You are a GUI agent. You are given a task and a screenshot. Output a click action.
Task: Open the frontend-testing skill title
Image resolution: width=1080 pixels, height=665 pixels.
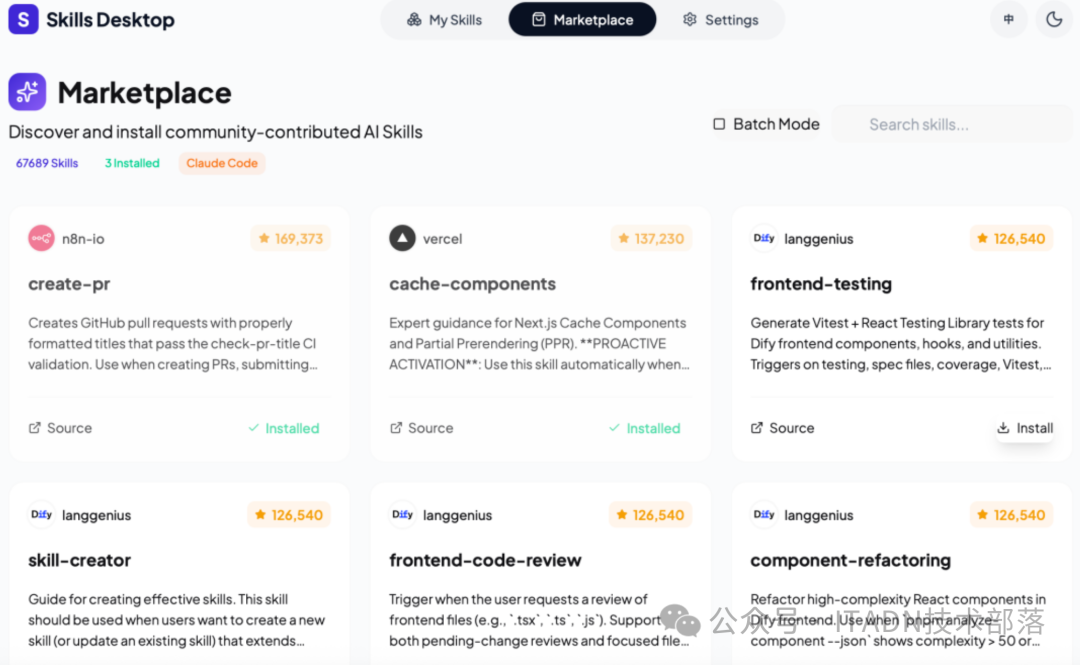point(821,284)
